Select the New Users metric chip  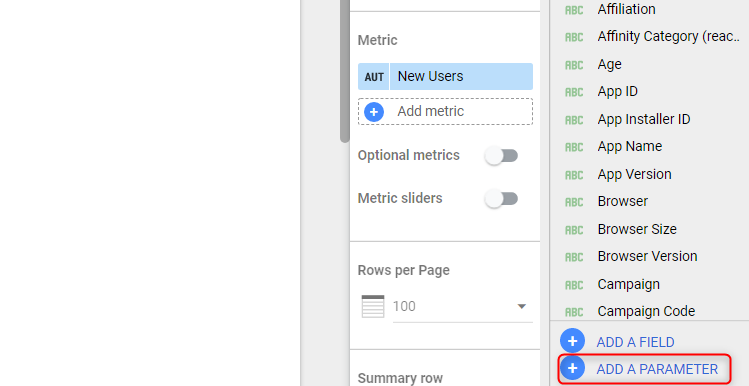[446, 76]
